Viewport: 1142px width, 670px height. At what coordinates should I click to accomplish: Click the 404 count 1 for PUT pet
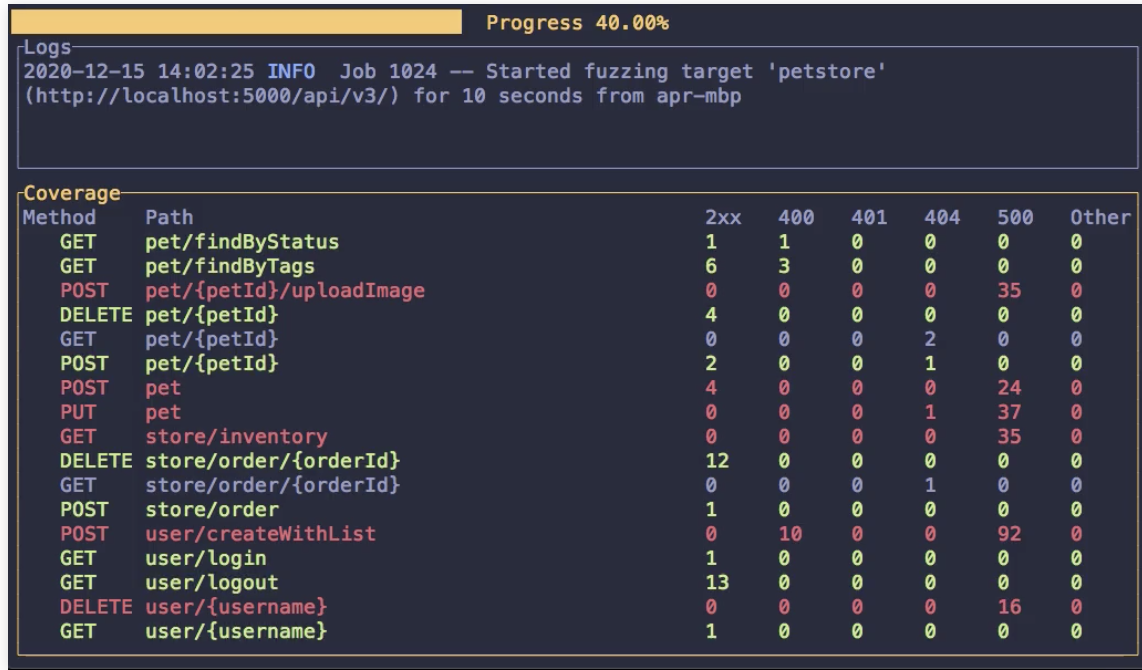coord(930,412)
